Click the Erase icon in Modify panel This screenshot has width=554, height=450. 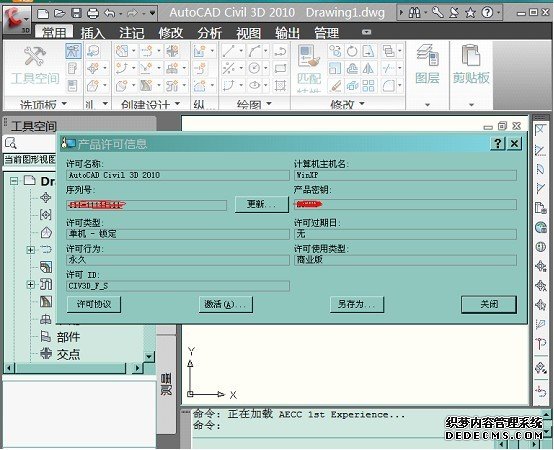[x=335, y=85]
